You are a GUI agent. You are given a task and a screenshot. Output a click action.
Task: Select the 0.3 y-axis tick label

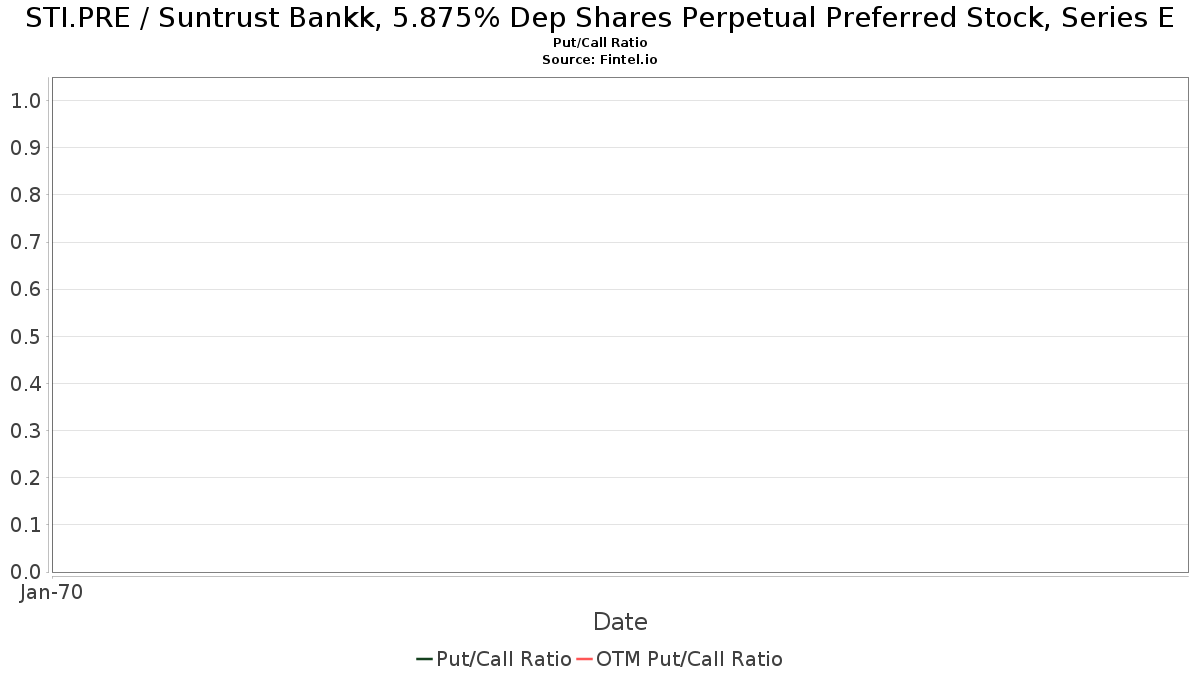25,431
